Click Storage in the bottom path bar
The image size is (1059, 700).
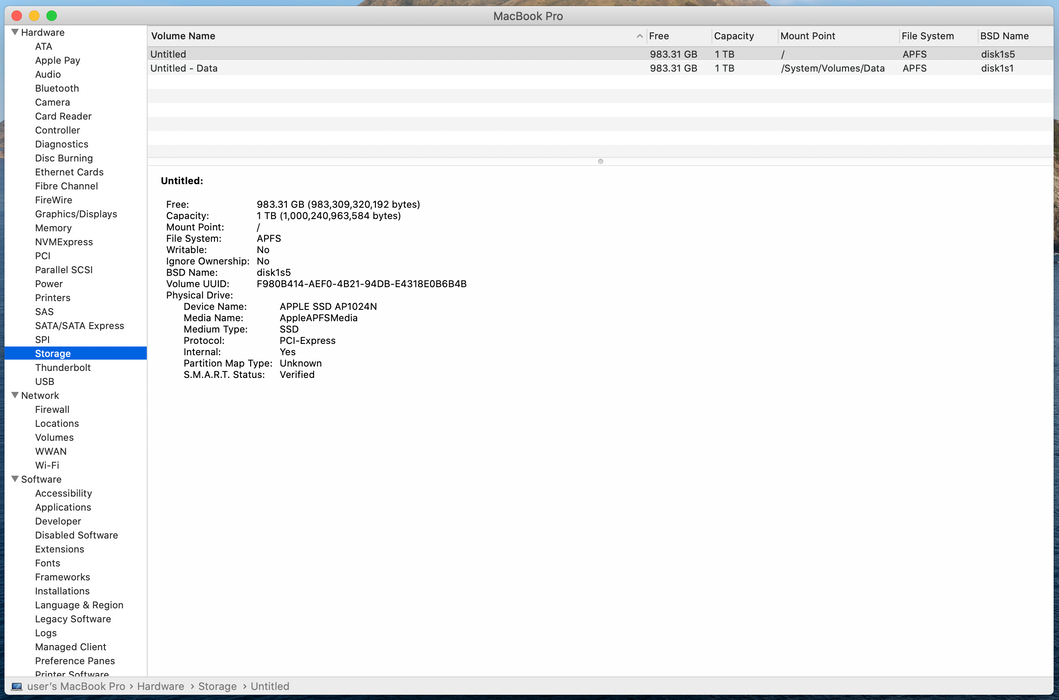click(x=217, y=686)
